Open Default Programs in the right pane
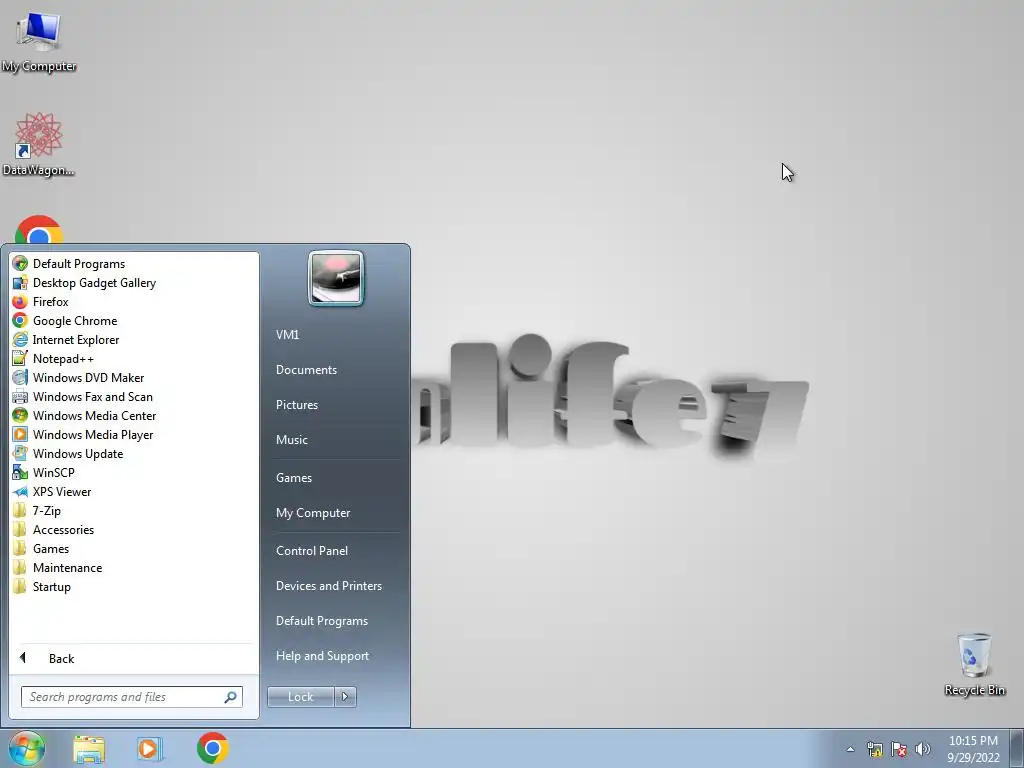The width and height of the screenshot is (1024, 768). (322, 621)
